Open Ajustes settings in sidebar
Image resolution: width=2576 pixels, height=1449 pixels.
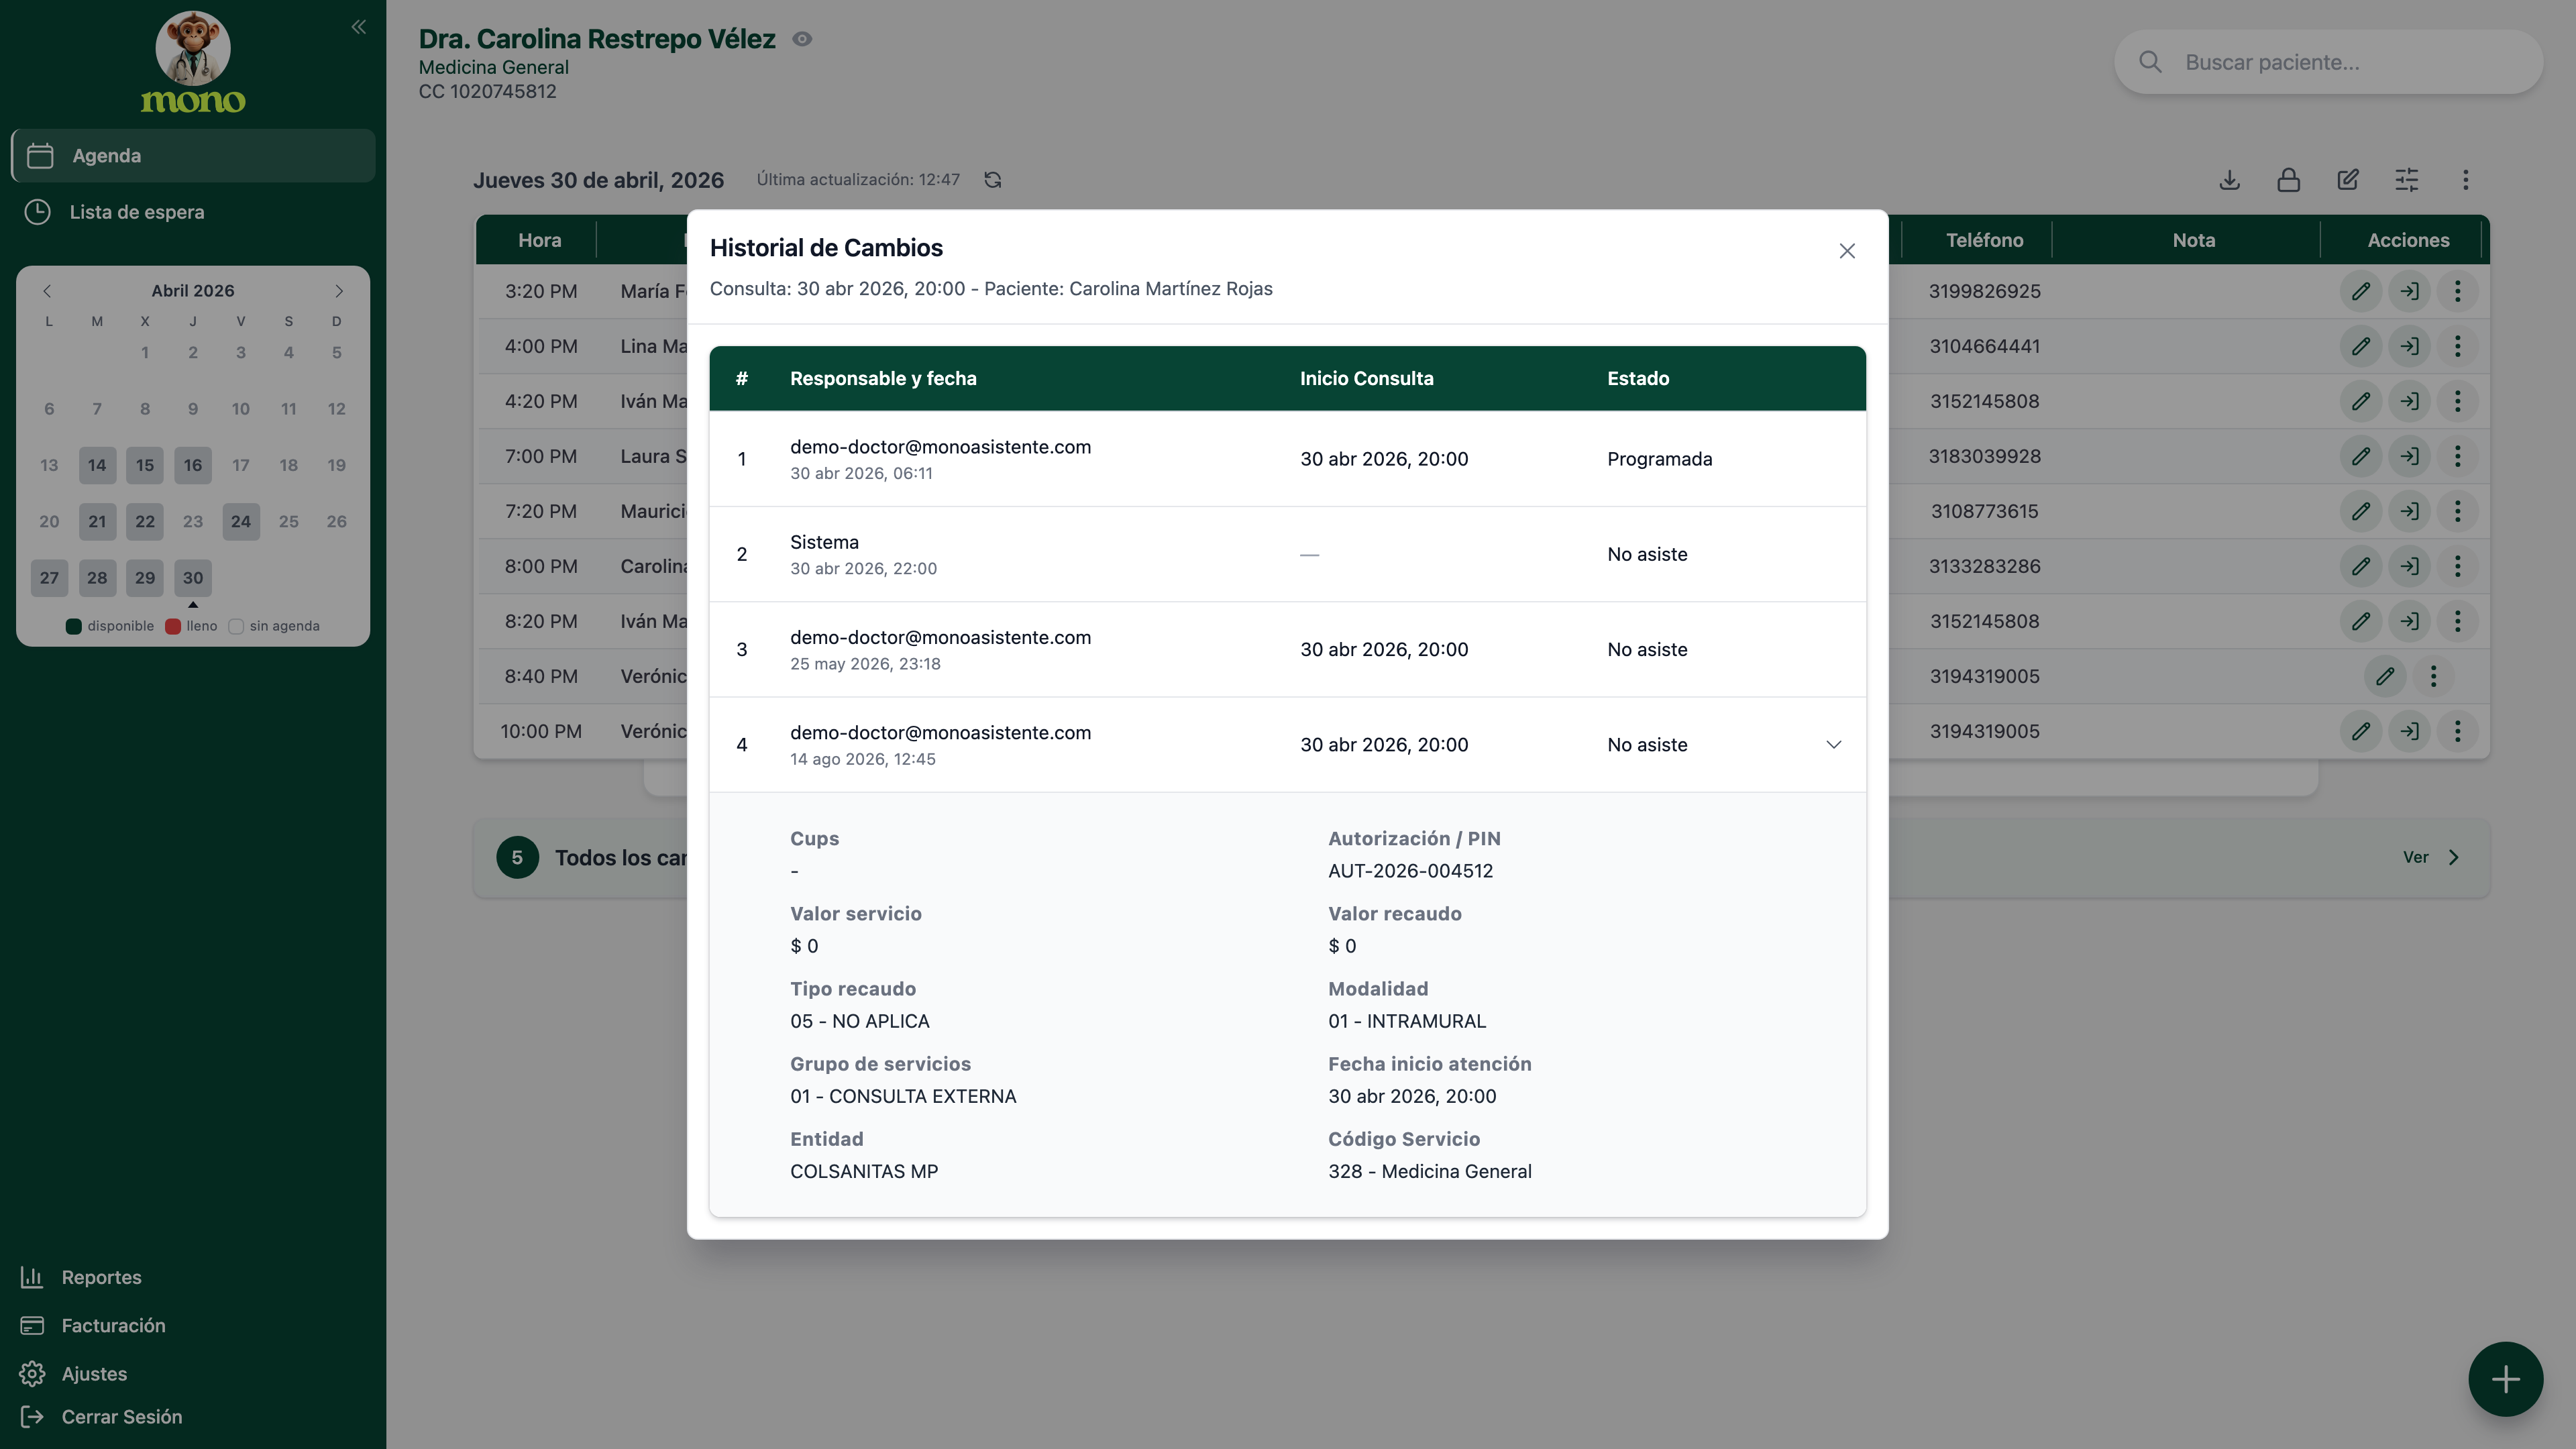pyautogui.click(x=74, y=1373)
